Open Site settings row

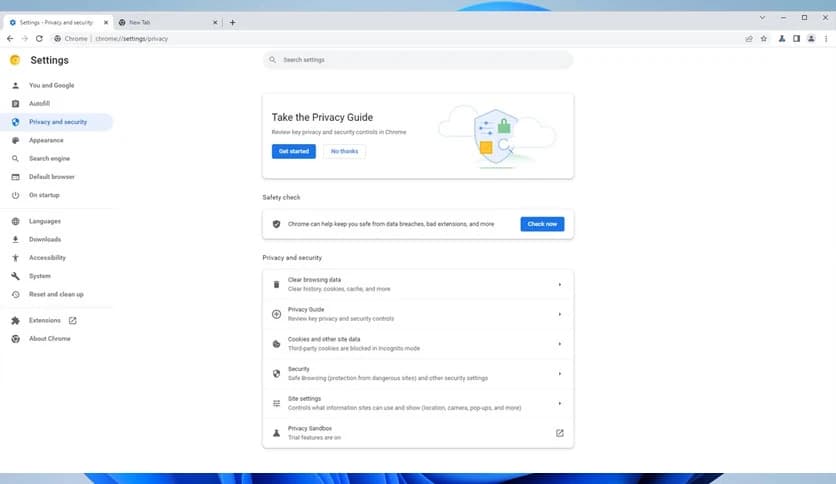[418, 404]
